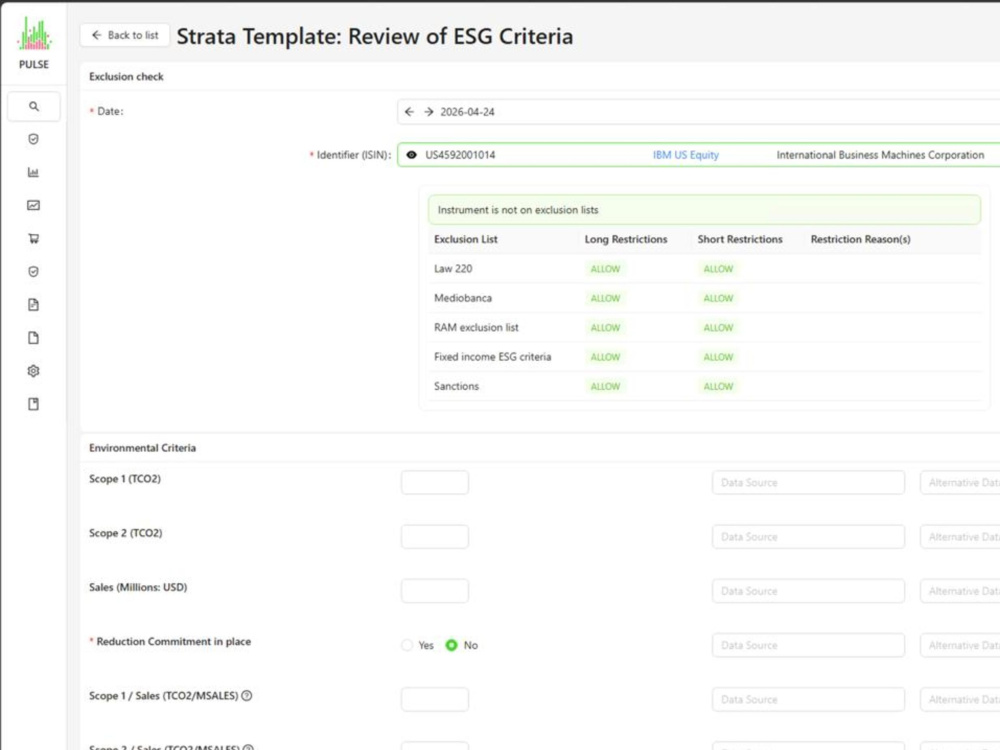Click the Scope 2 (TCO2) value box
Screen dimensions: 1000x750
point(435,537)
